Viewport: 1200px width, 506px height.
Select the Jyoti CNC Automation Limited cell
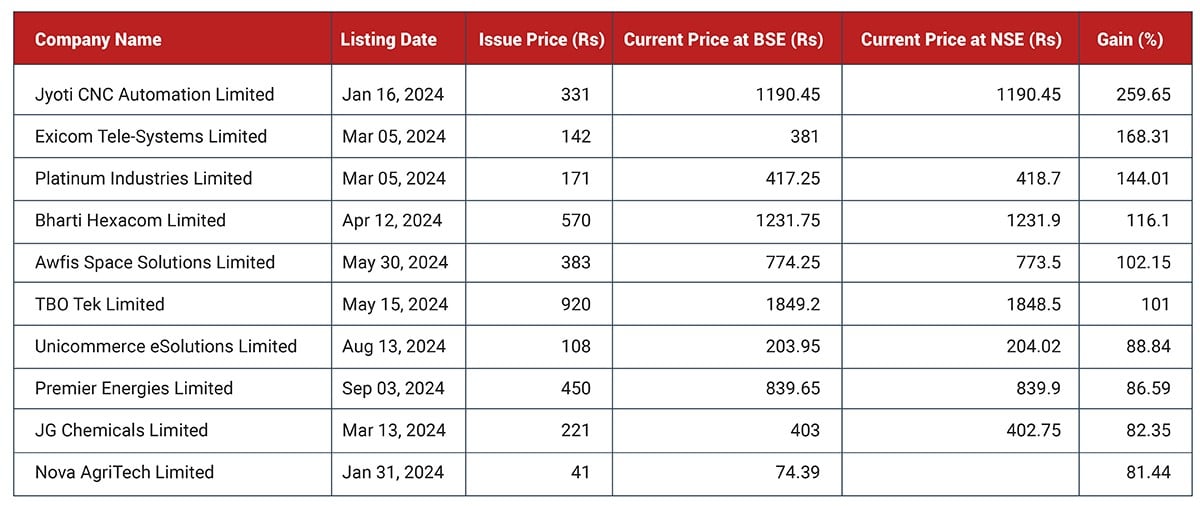(x=154, y=94)
